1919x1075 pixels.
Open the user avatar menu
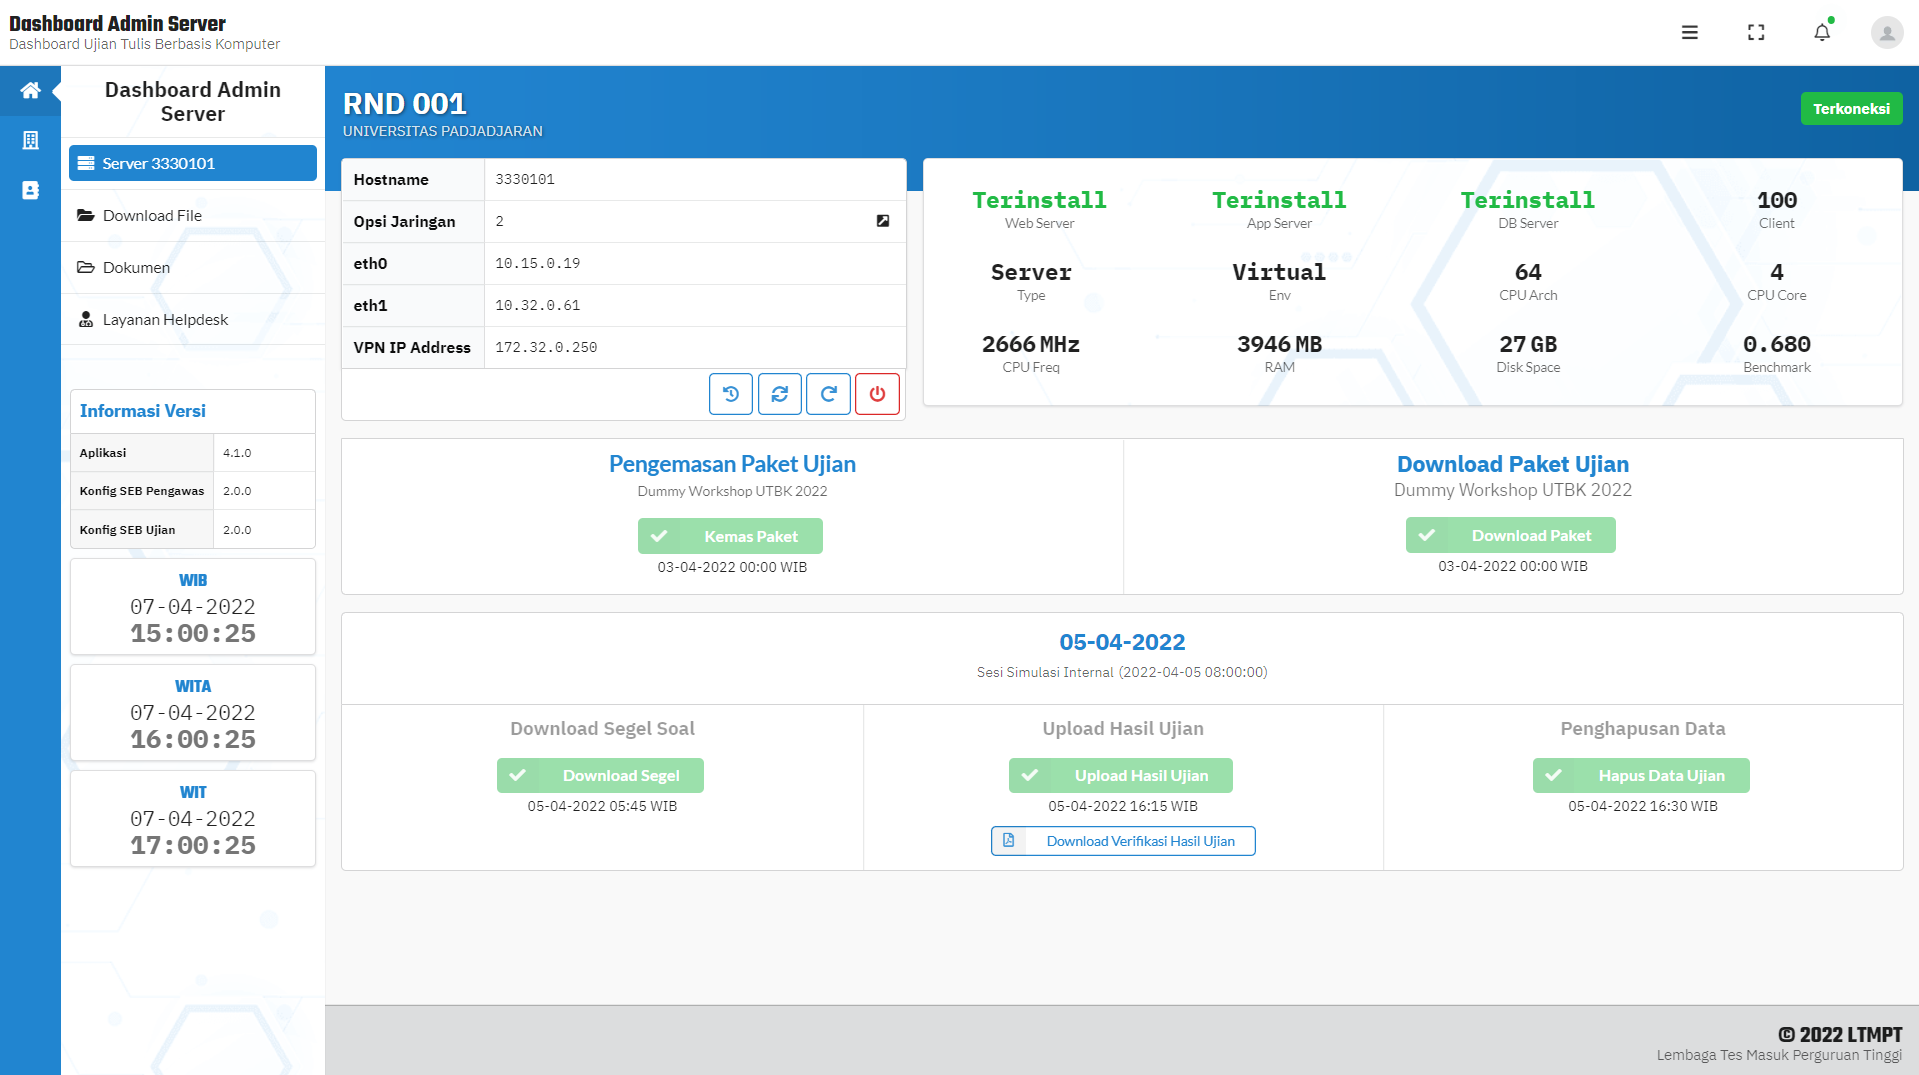[x=1887, y=32]
